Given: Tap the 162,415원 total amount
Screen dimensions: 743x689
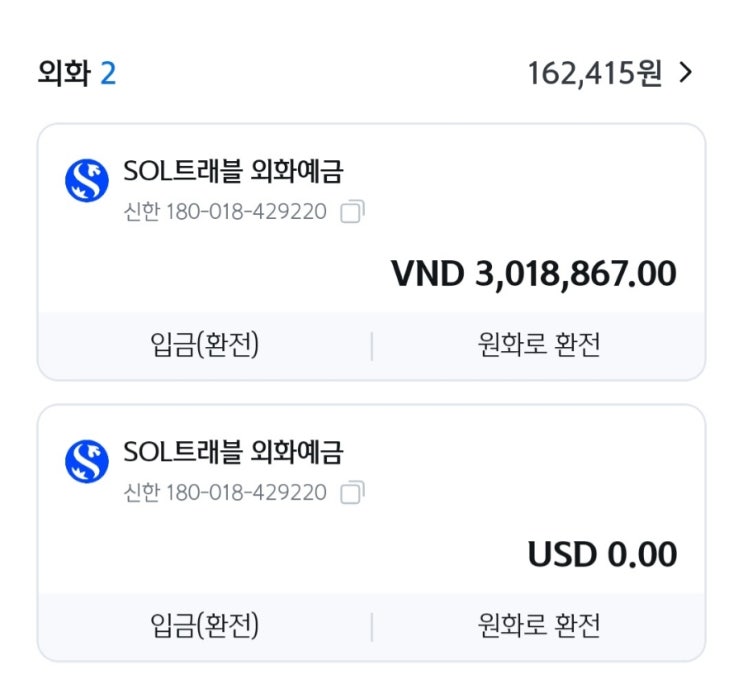Looking at the screenshot, I should 595,74.
